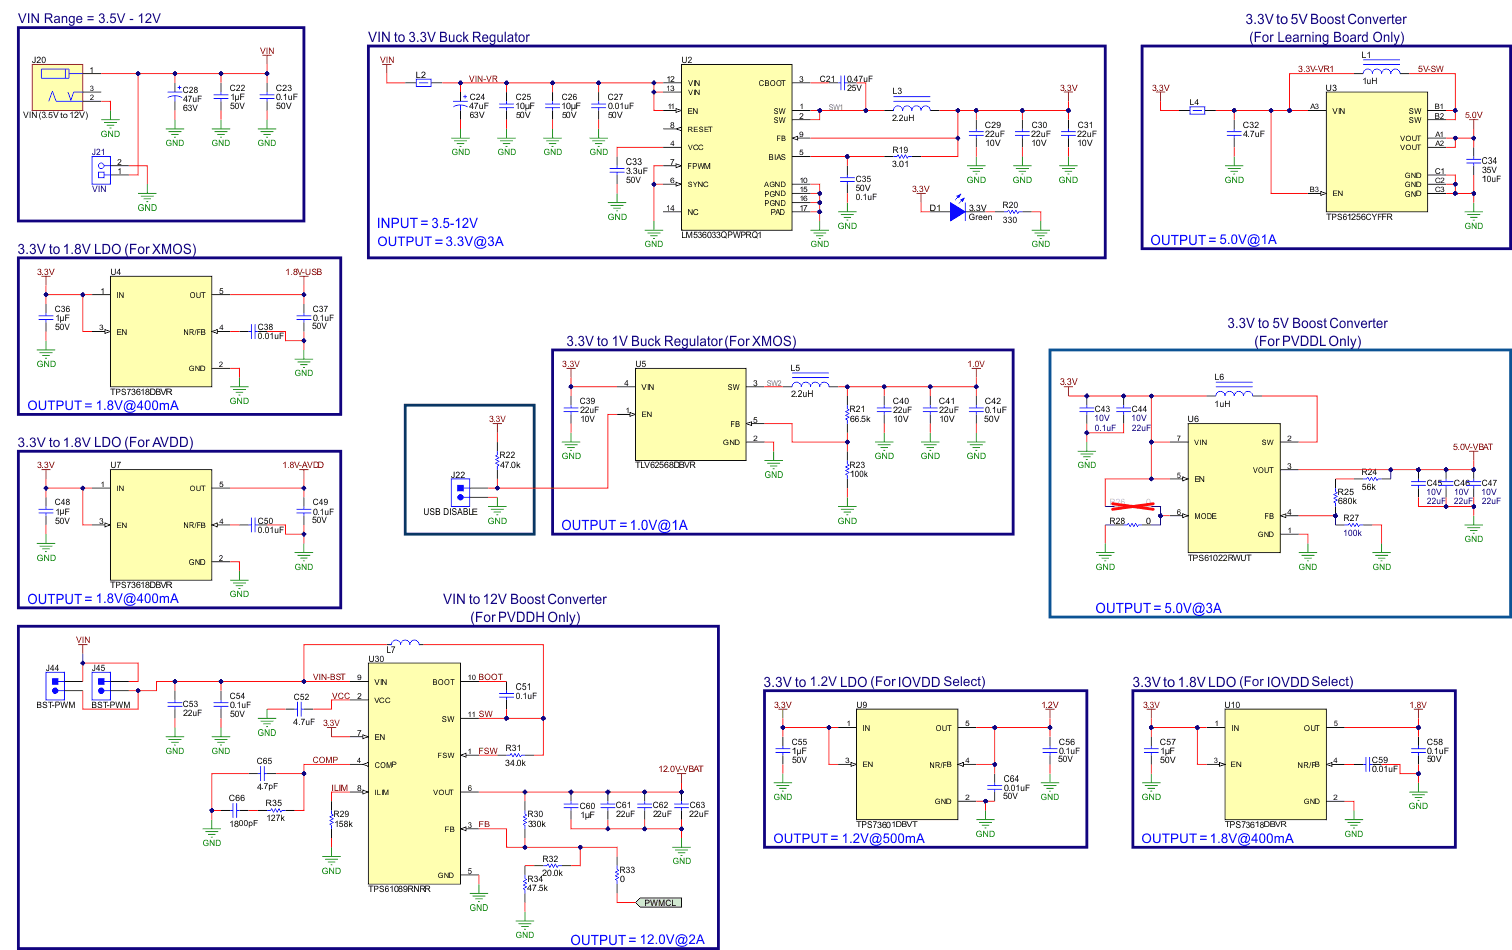1512x950 pixels.
Task: Click the L6 1uH inductor symbol
Action: 1234,391
